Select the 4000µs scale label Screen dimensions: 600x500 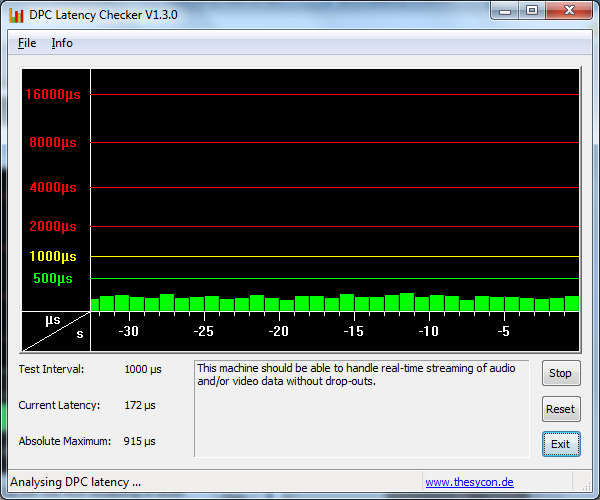53,187
